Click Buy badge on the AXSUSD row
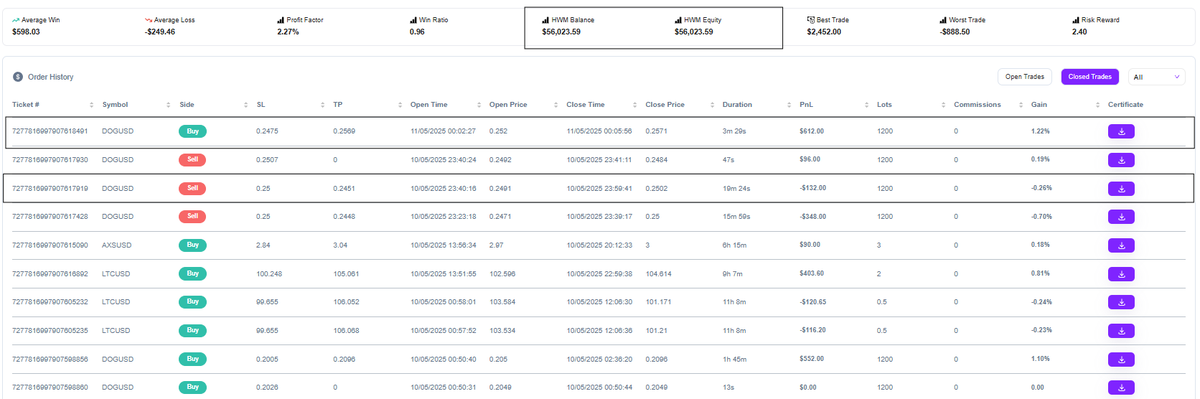The image size is (1200, 399). (x=192, y=245)
